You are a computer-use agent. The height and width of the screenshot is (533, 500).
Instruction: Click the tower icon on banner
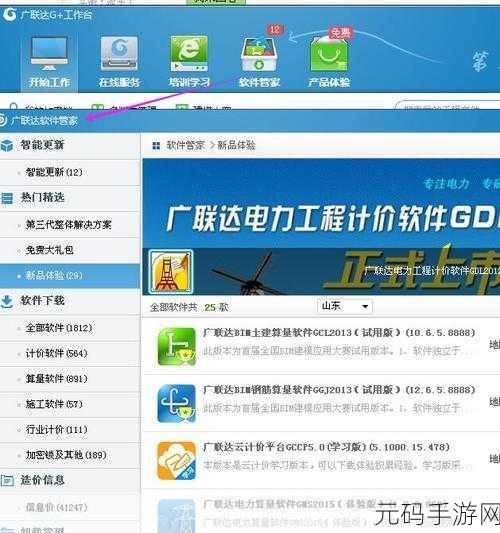[x=171, y=272]
